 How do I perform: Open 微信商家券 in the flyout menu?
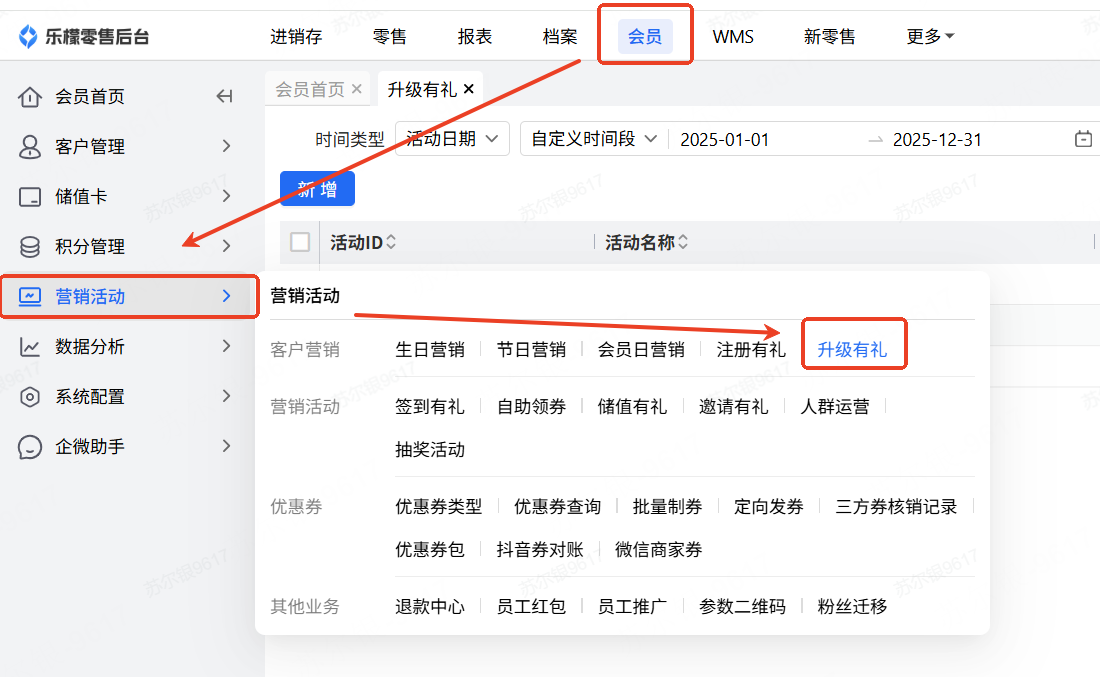coord(659,549)
